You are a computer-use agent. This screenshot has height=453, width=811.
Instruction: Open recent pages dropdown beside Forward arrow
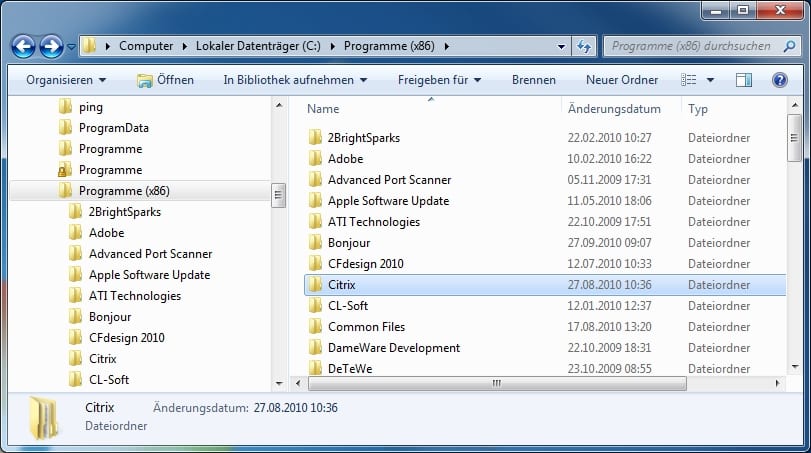[x=71, y=47]
